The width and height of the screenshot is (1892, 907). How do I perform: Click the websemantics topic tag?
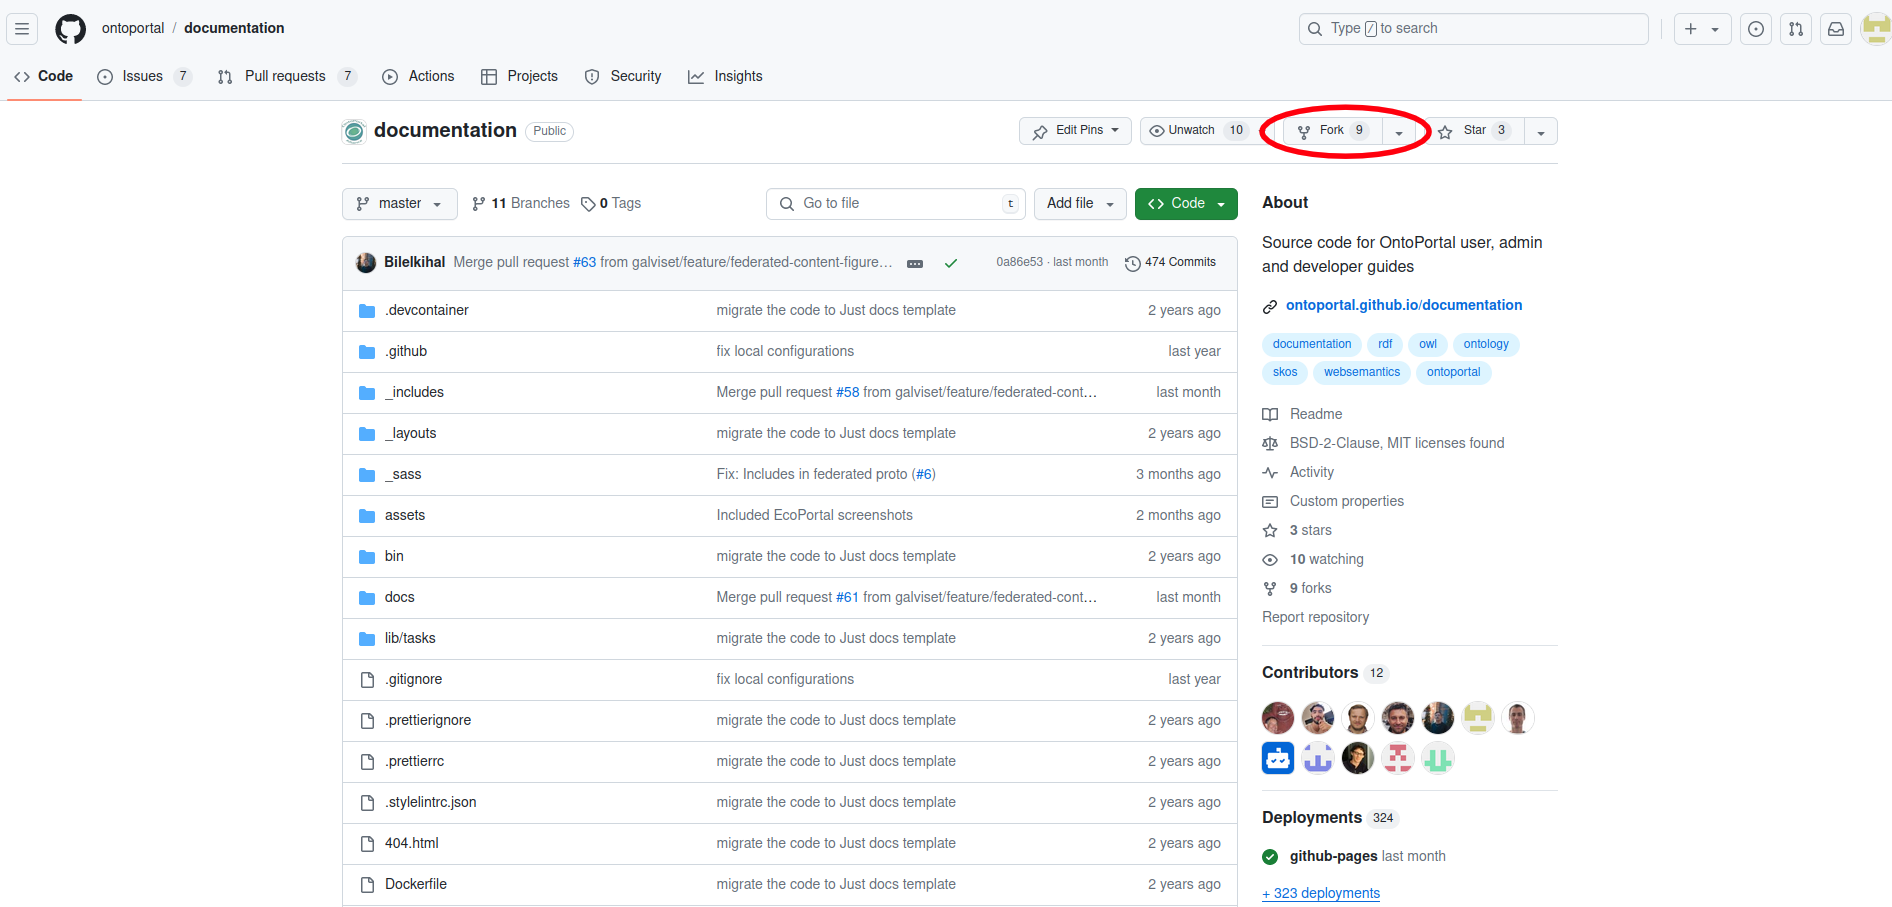tap(1361, 372)
